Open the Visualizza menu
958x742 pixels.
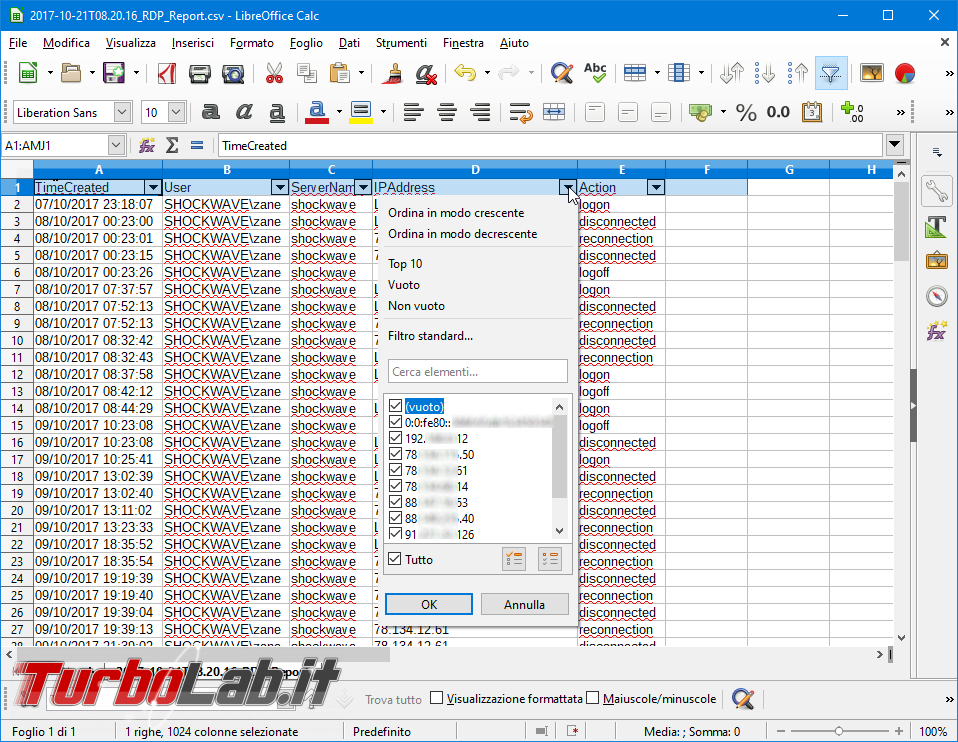click(130, 43)
